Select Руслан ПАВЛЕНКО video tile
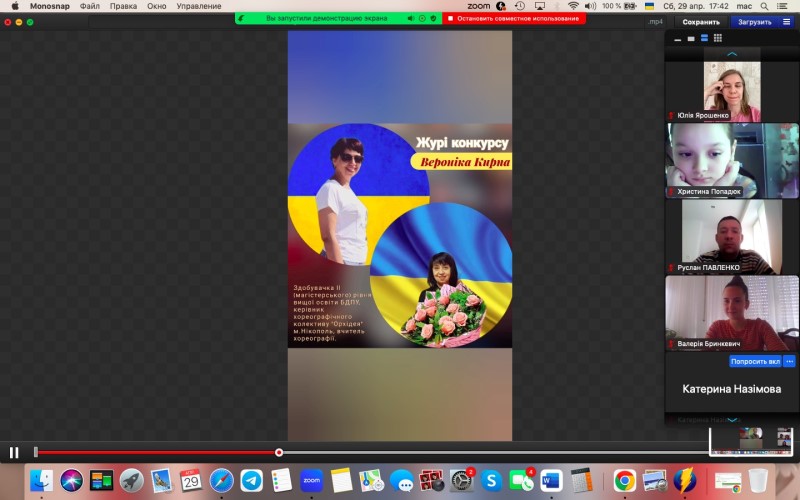 (732, 237)
